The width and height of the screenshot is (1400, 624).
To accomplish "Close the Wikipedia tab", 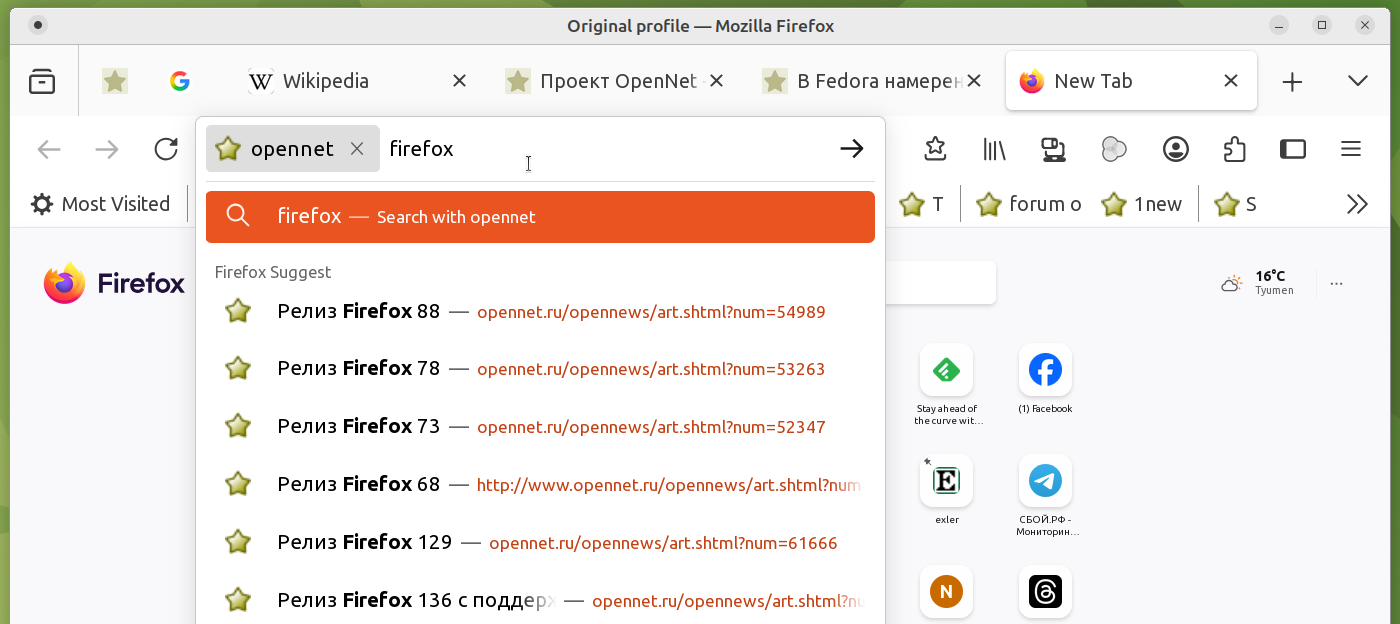I will [x=460, y=81].
